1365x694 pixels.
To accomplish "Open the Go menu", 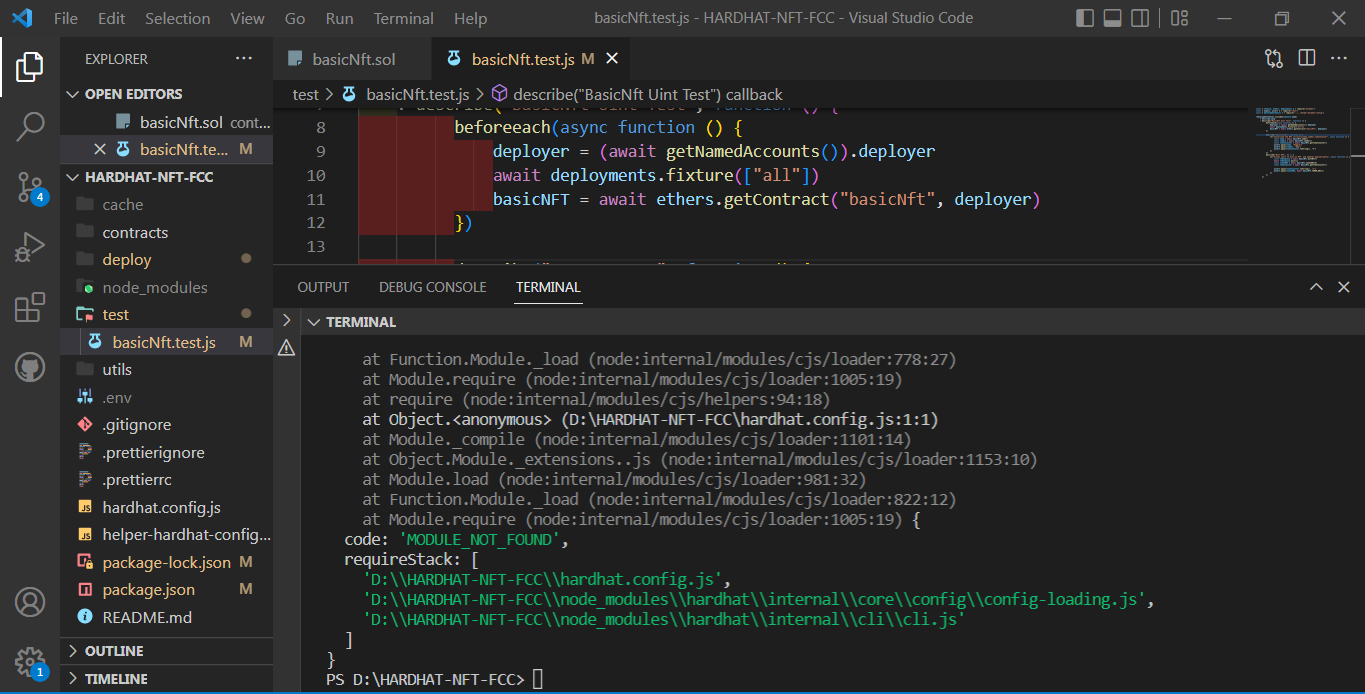I will click(295, 18).
